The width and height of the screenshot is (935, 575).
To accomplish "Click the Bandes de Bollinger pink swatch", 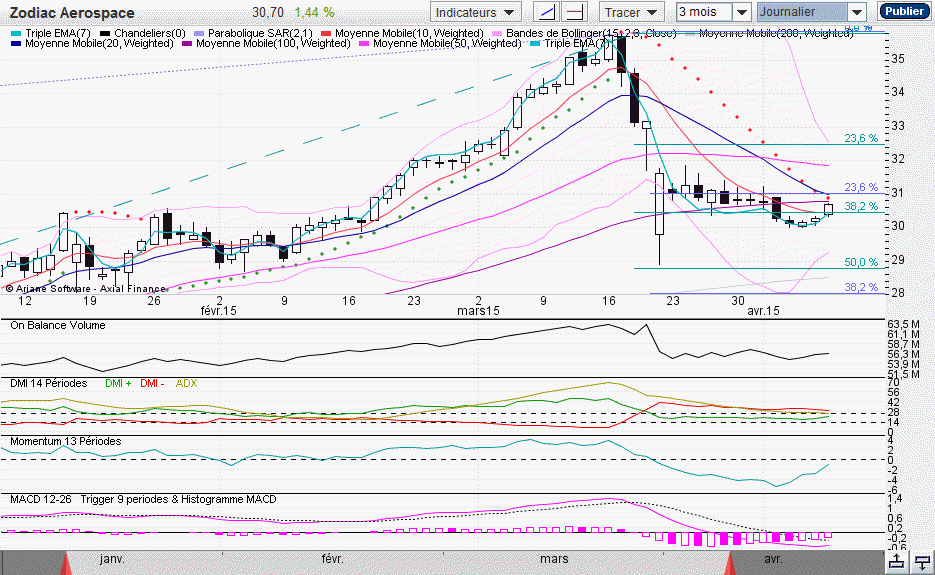I will [x=497, y=33].
